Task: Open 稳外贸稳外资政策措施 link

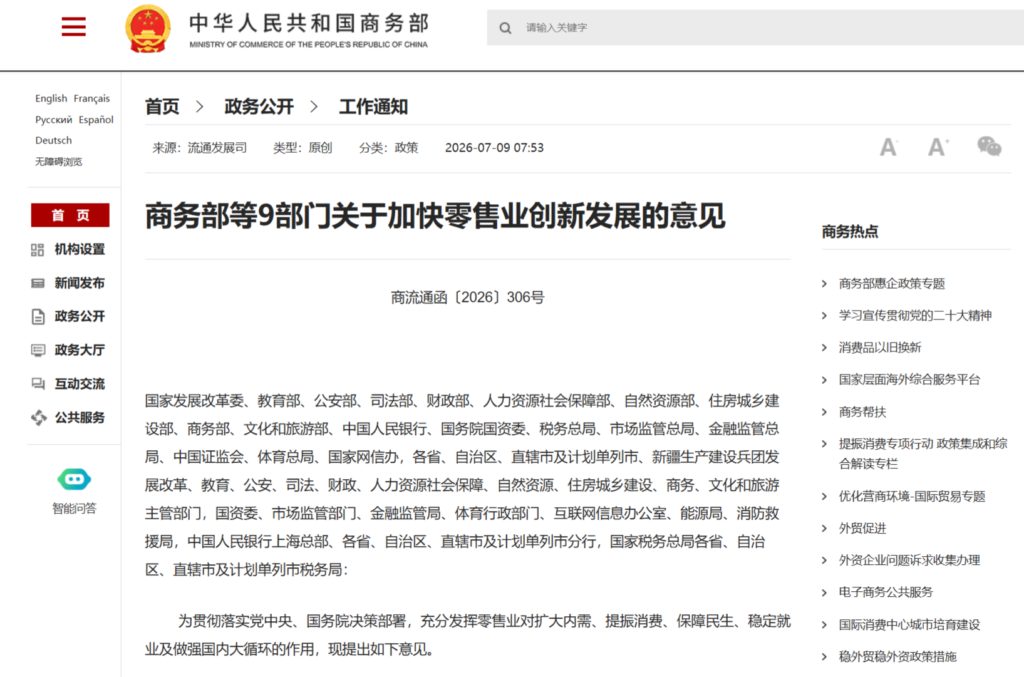Action: tap(897, 657)
